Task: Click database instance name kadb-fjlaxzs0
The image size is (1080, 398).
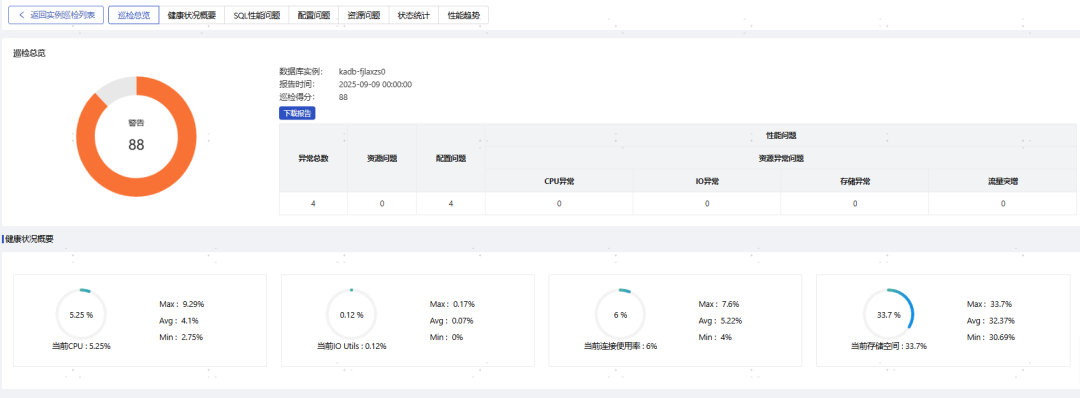Action: [x=362, y=71]
